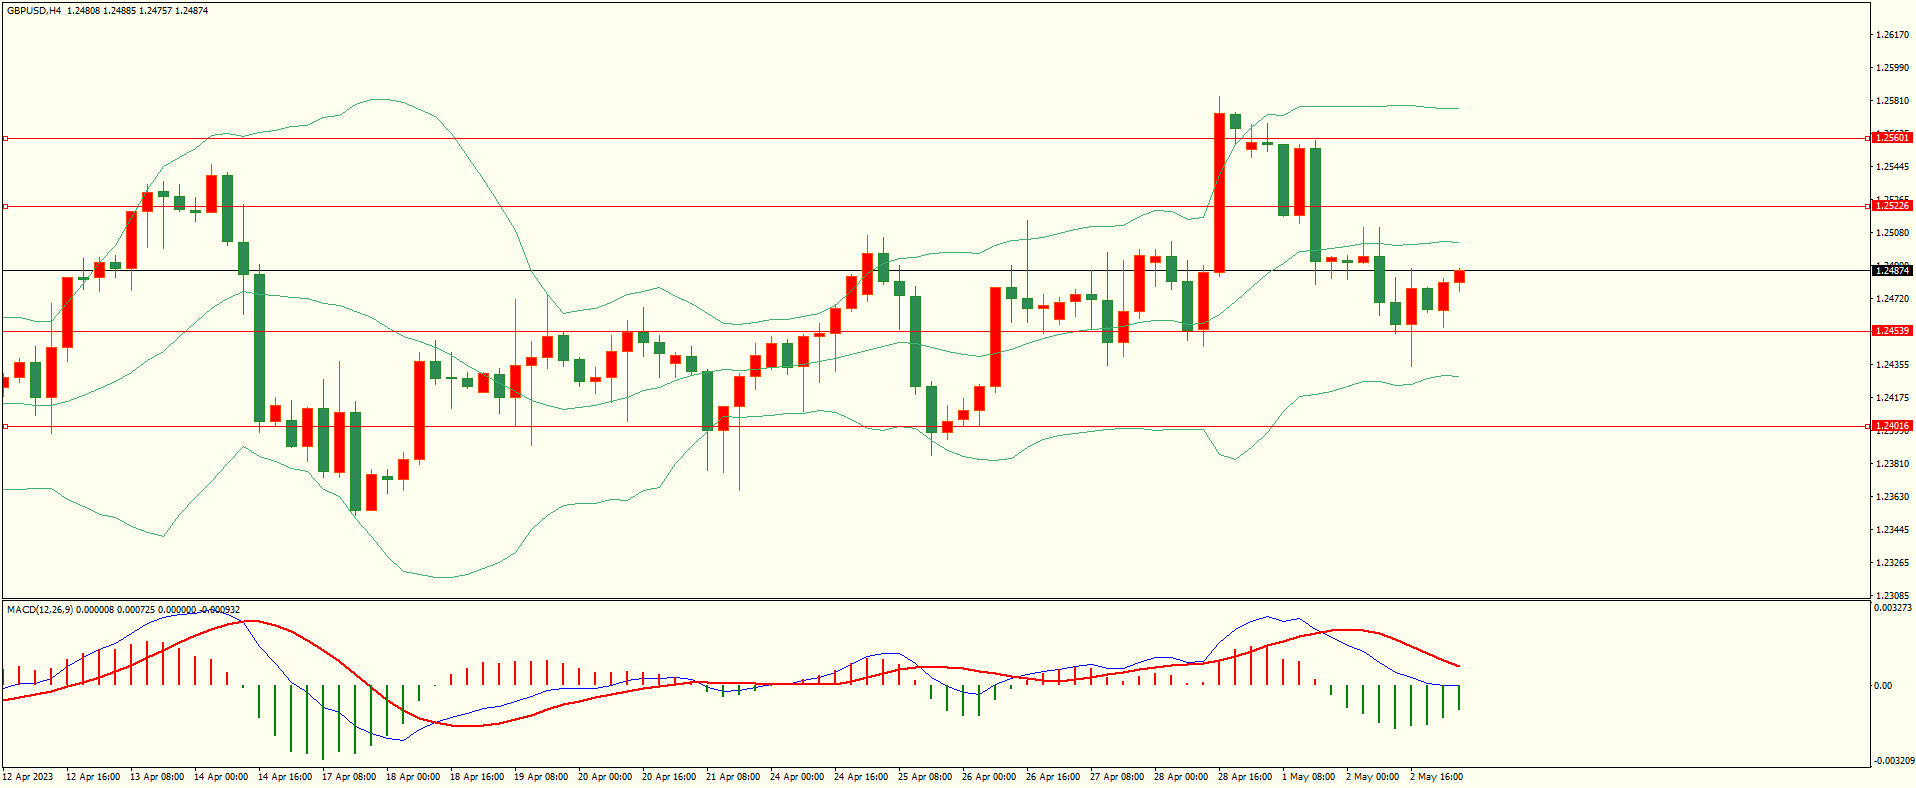Click the 18 Apr 00:00 time label
This screenshot has height=788, width=1916.
413,777
